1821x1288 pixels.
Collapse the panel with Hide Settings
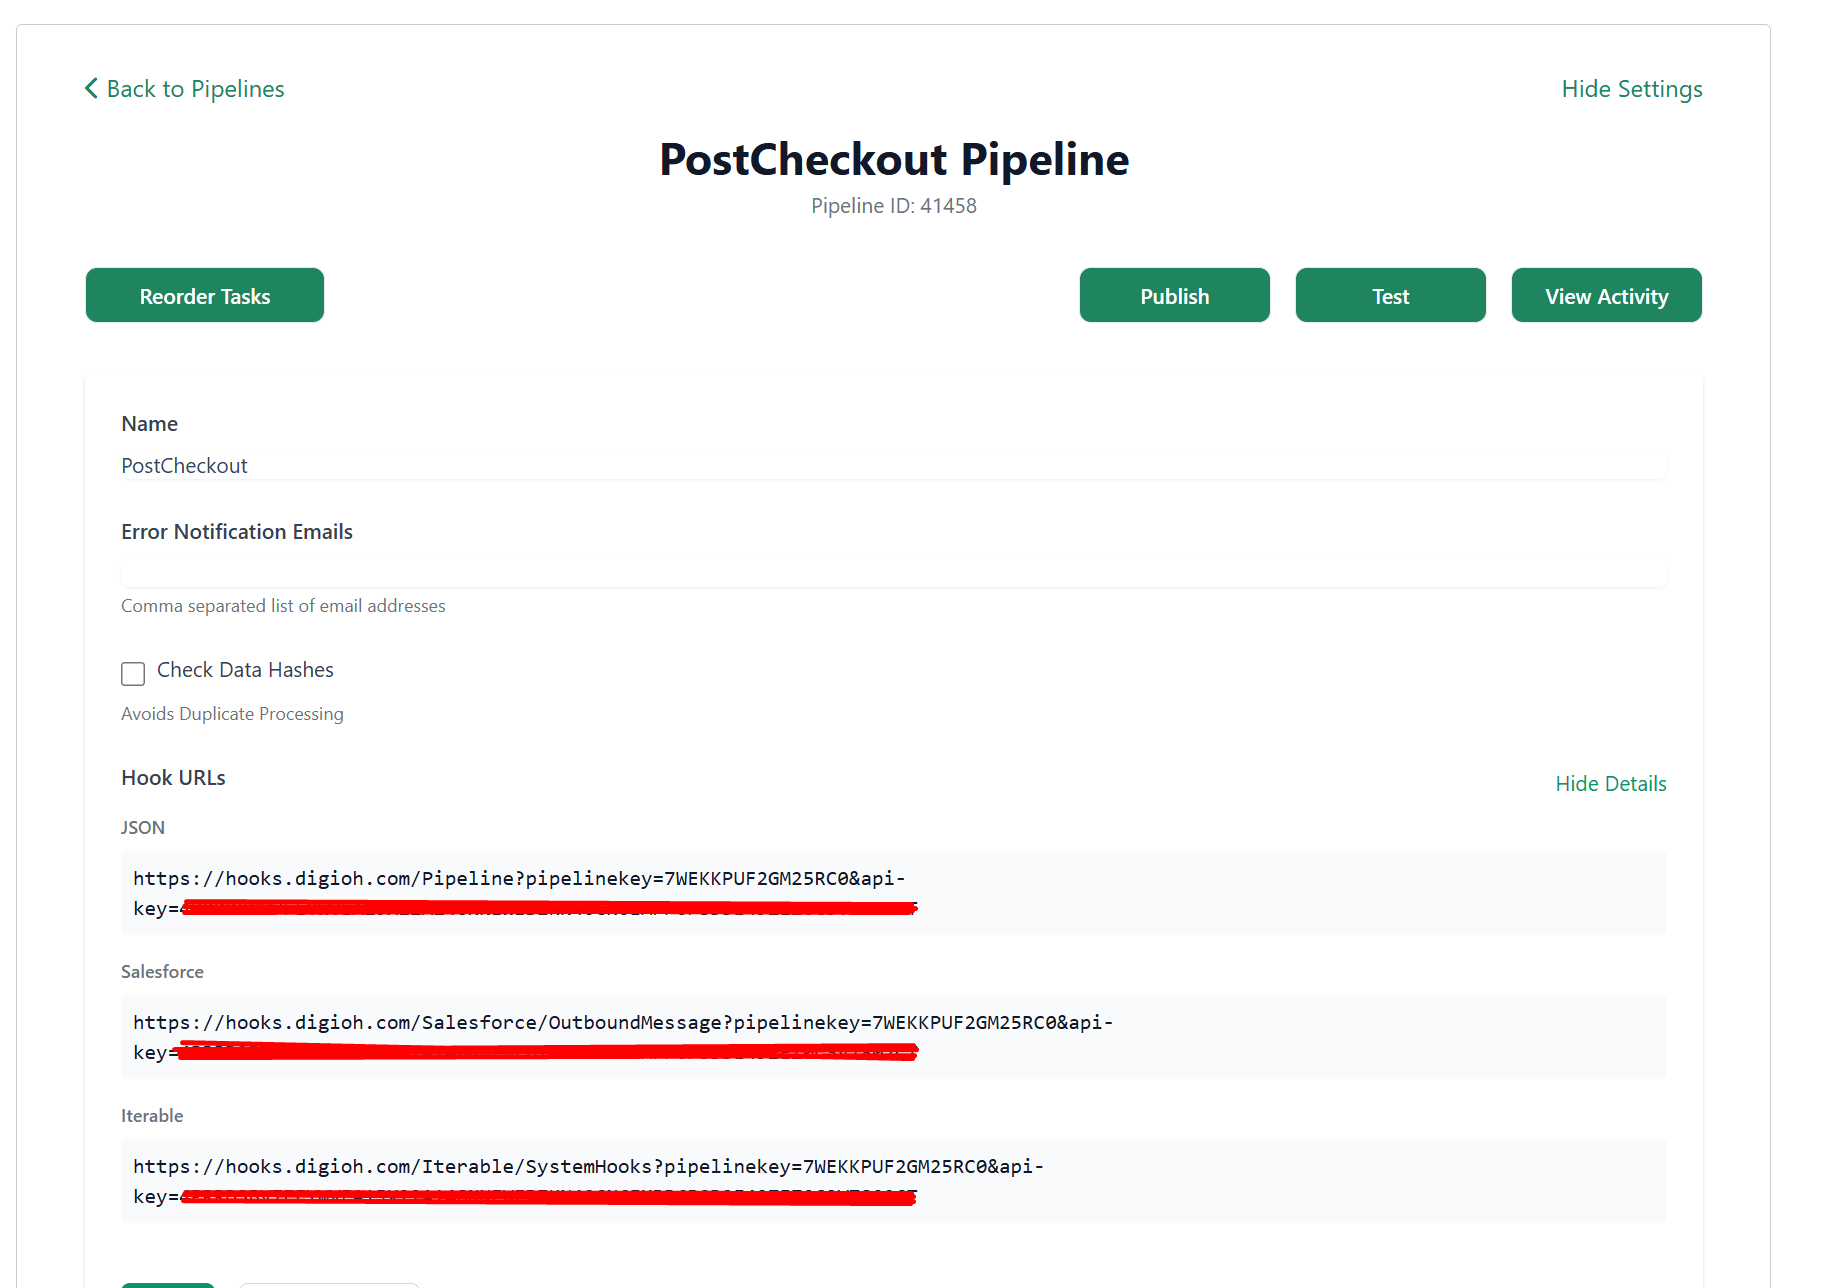click(1631, 89)
